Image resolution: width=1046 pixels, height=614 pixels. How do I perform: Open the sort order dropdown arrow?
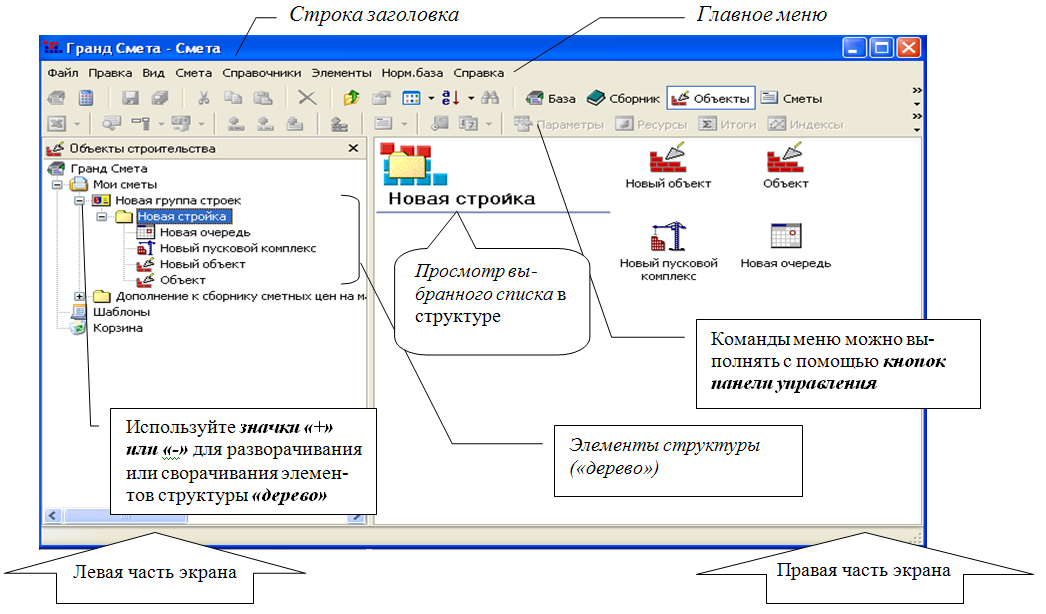pos(471,99)
